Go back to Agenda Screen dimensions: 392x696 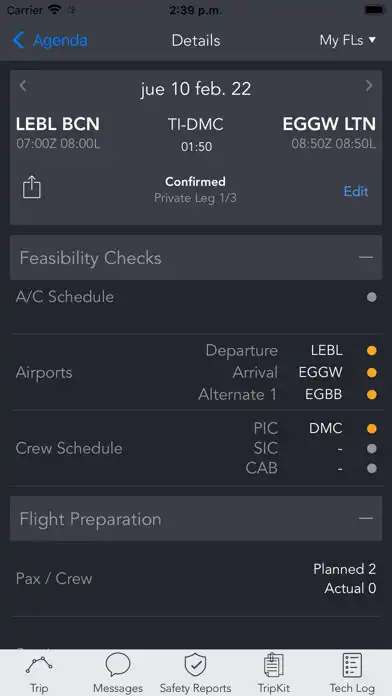point(50,40)
